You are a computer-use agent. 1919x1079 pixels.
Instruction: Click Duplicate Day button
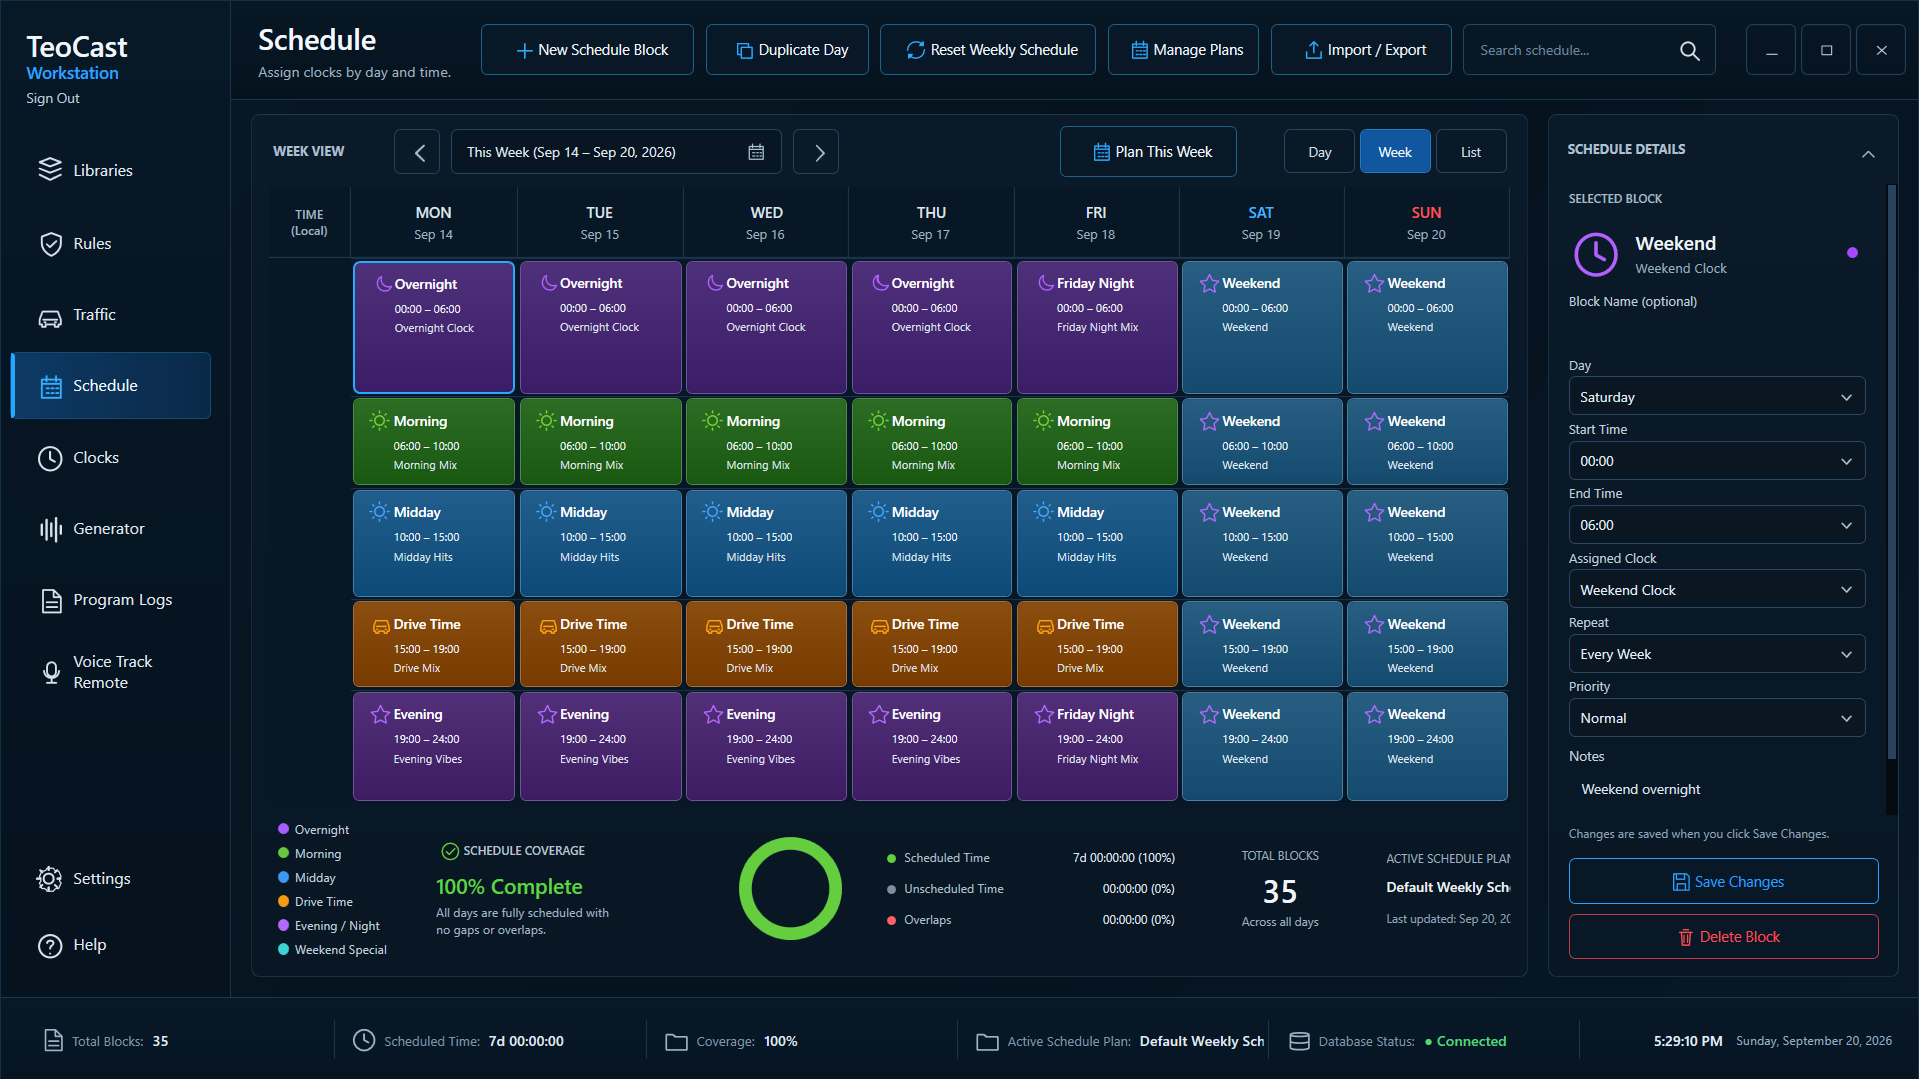787,50
